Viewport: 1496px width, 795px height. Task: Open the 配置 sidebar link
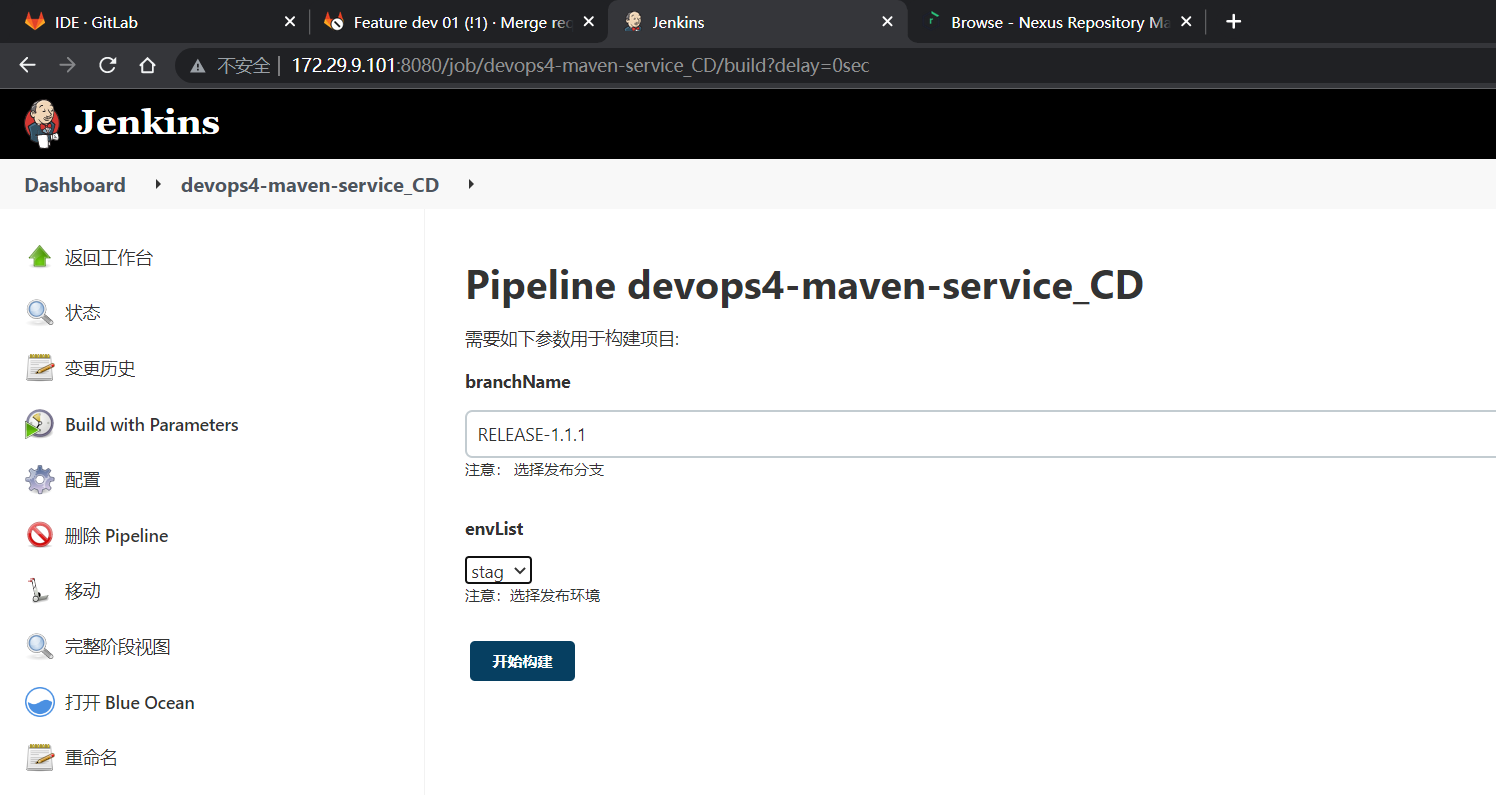click(83, 480)
